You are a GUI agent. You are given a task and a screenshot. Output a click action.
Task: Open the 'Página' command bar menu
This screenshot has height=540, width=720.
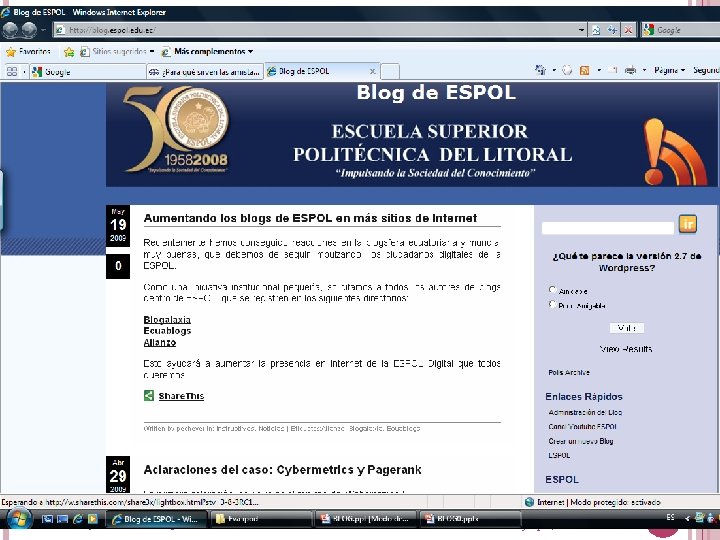point(669,70)
